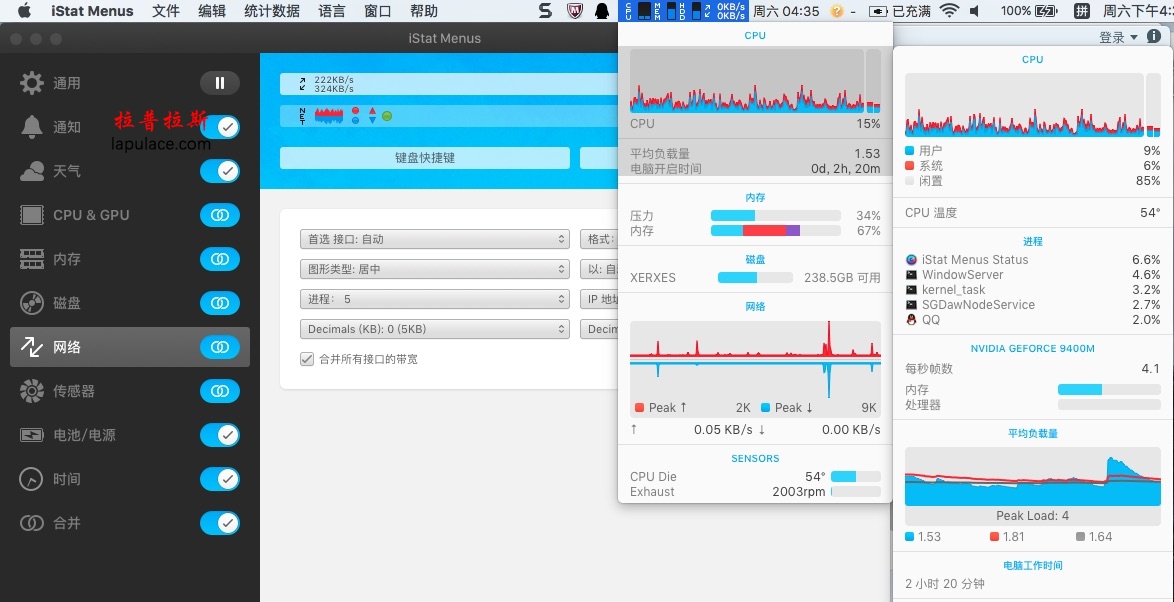Click the keyboard shortcuts button
1174x602 pixels.
click(x=425, y=158)
